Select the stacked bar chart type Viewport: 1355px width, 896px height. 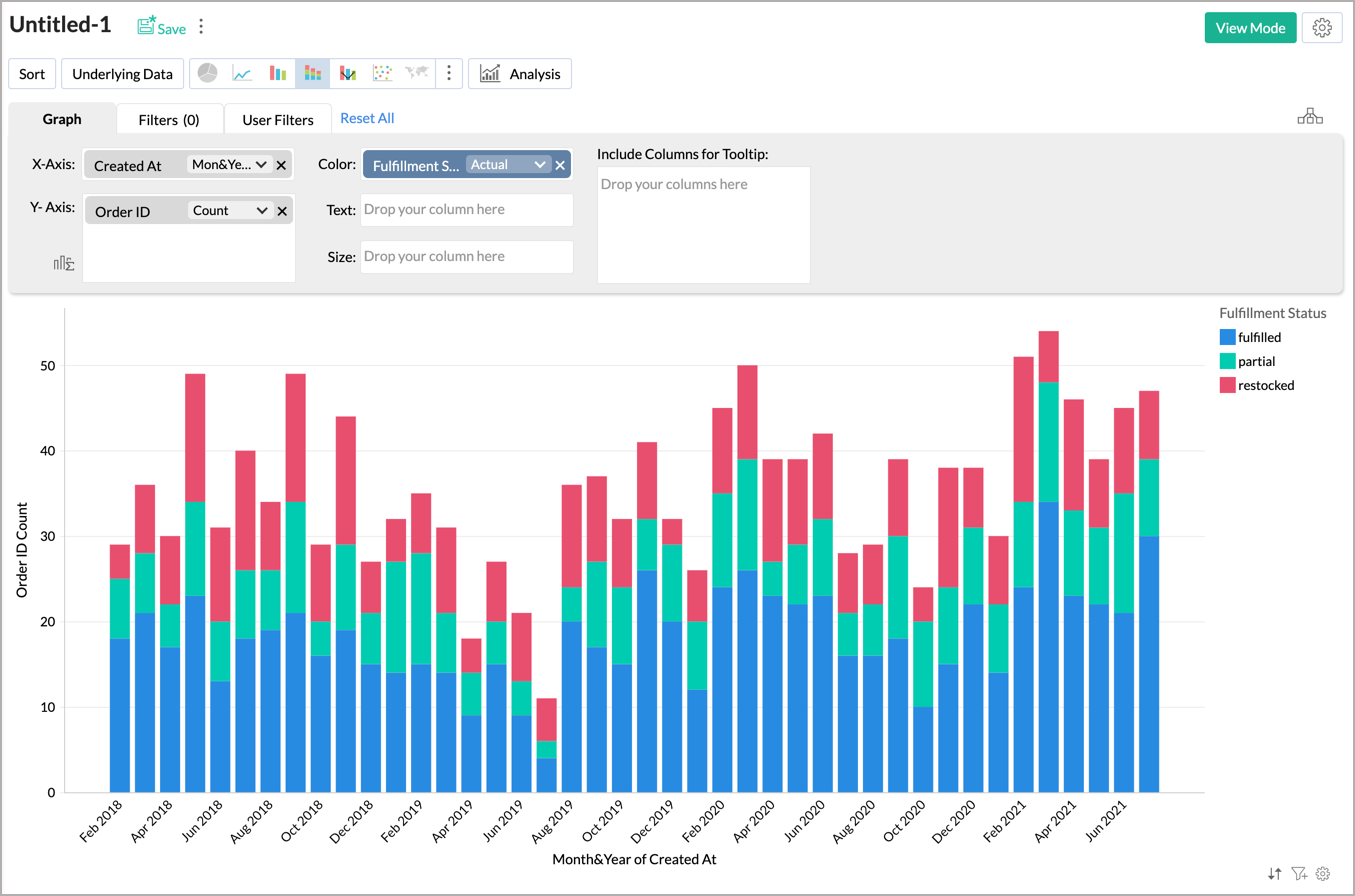pyautogui.click(x=312, y=73)
